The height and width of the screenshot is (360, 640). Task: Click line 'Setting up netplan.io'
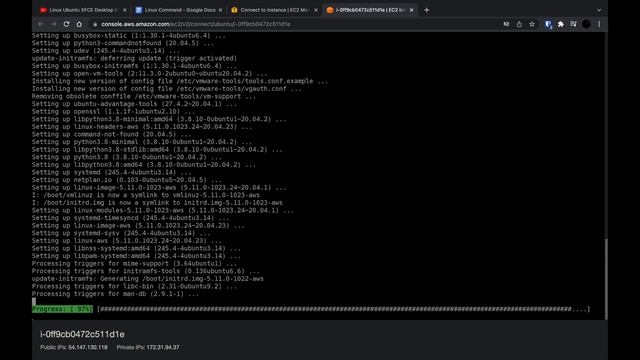point(127,180)
